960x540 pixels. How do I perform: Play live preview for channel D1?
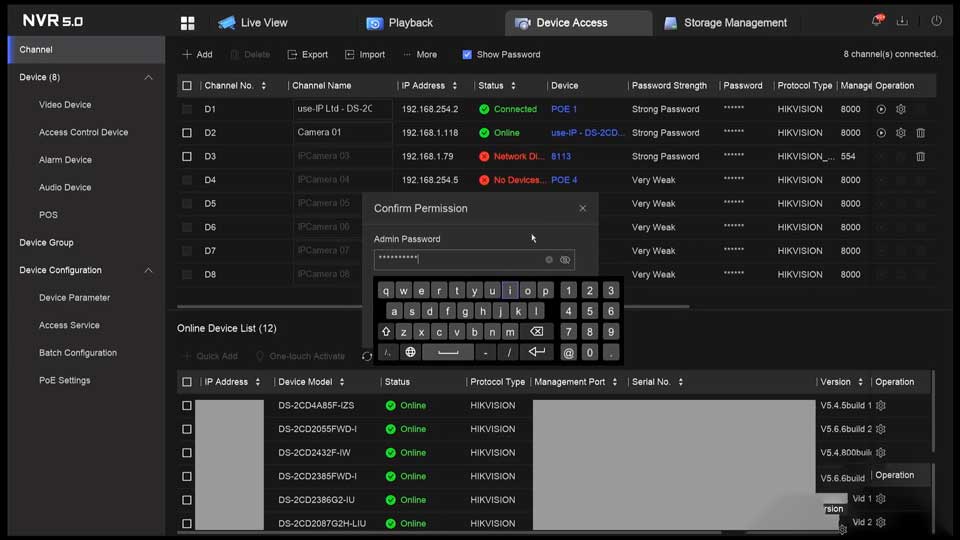point(881,109)
